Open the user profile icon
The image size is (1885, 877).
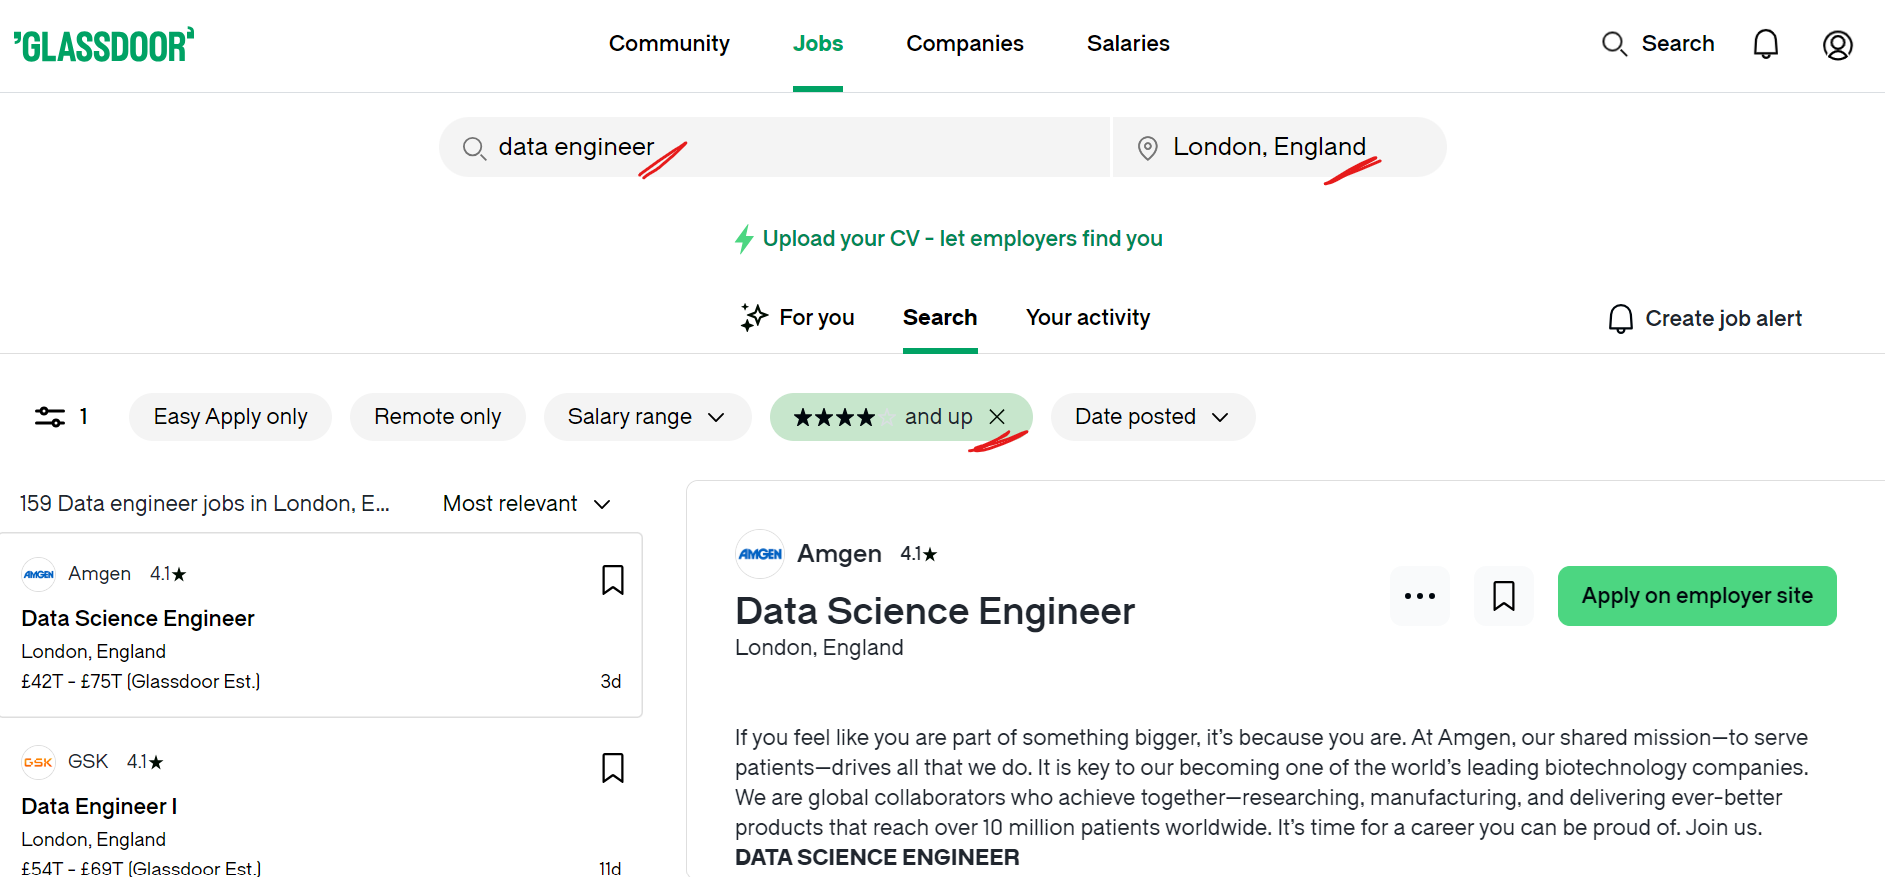click(x=1838, y=45)
